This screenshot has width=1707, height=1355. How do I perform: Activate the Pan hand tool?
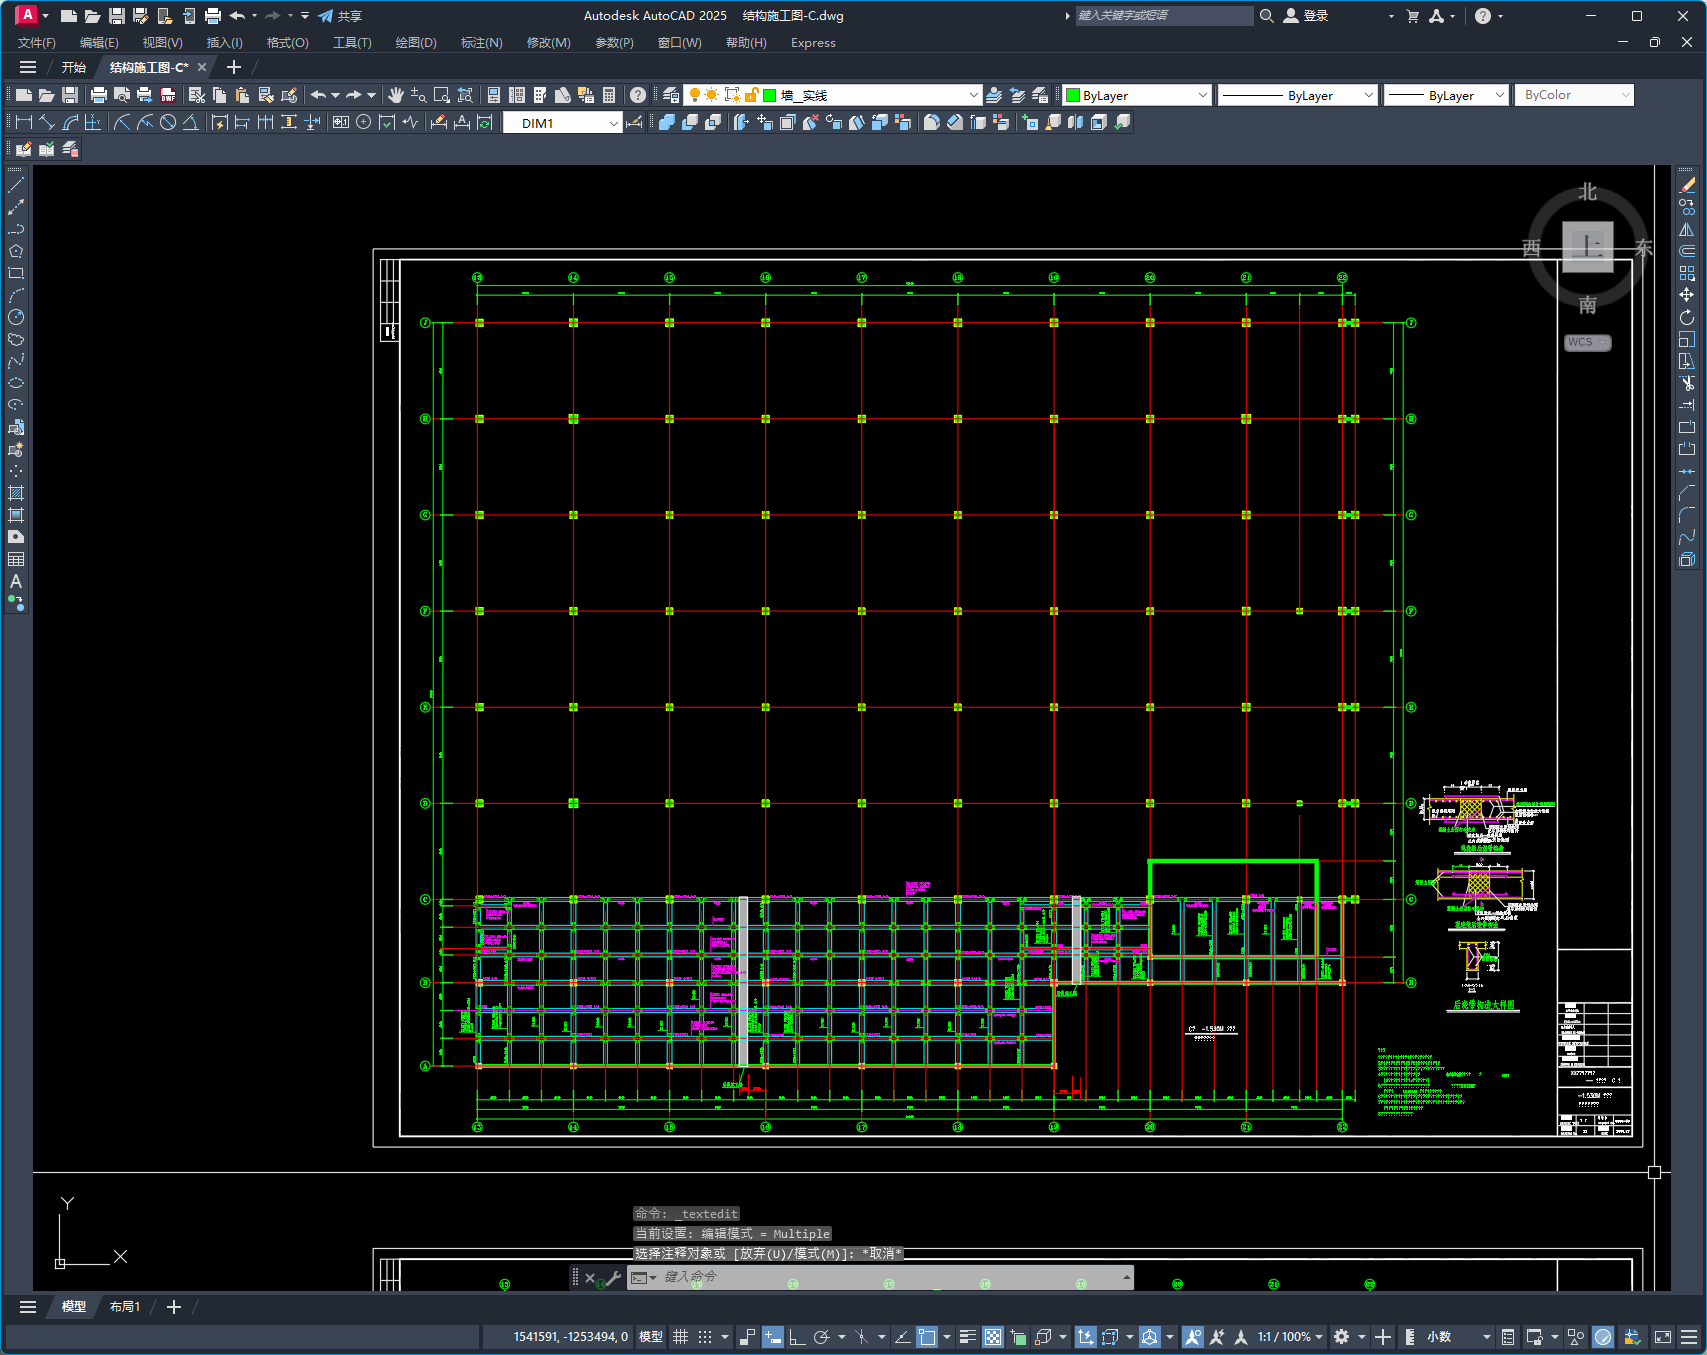(x=396, y=95)
